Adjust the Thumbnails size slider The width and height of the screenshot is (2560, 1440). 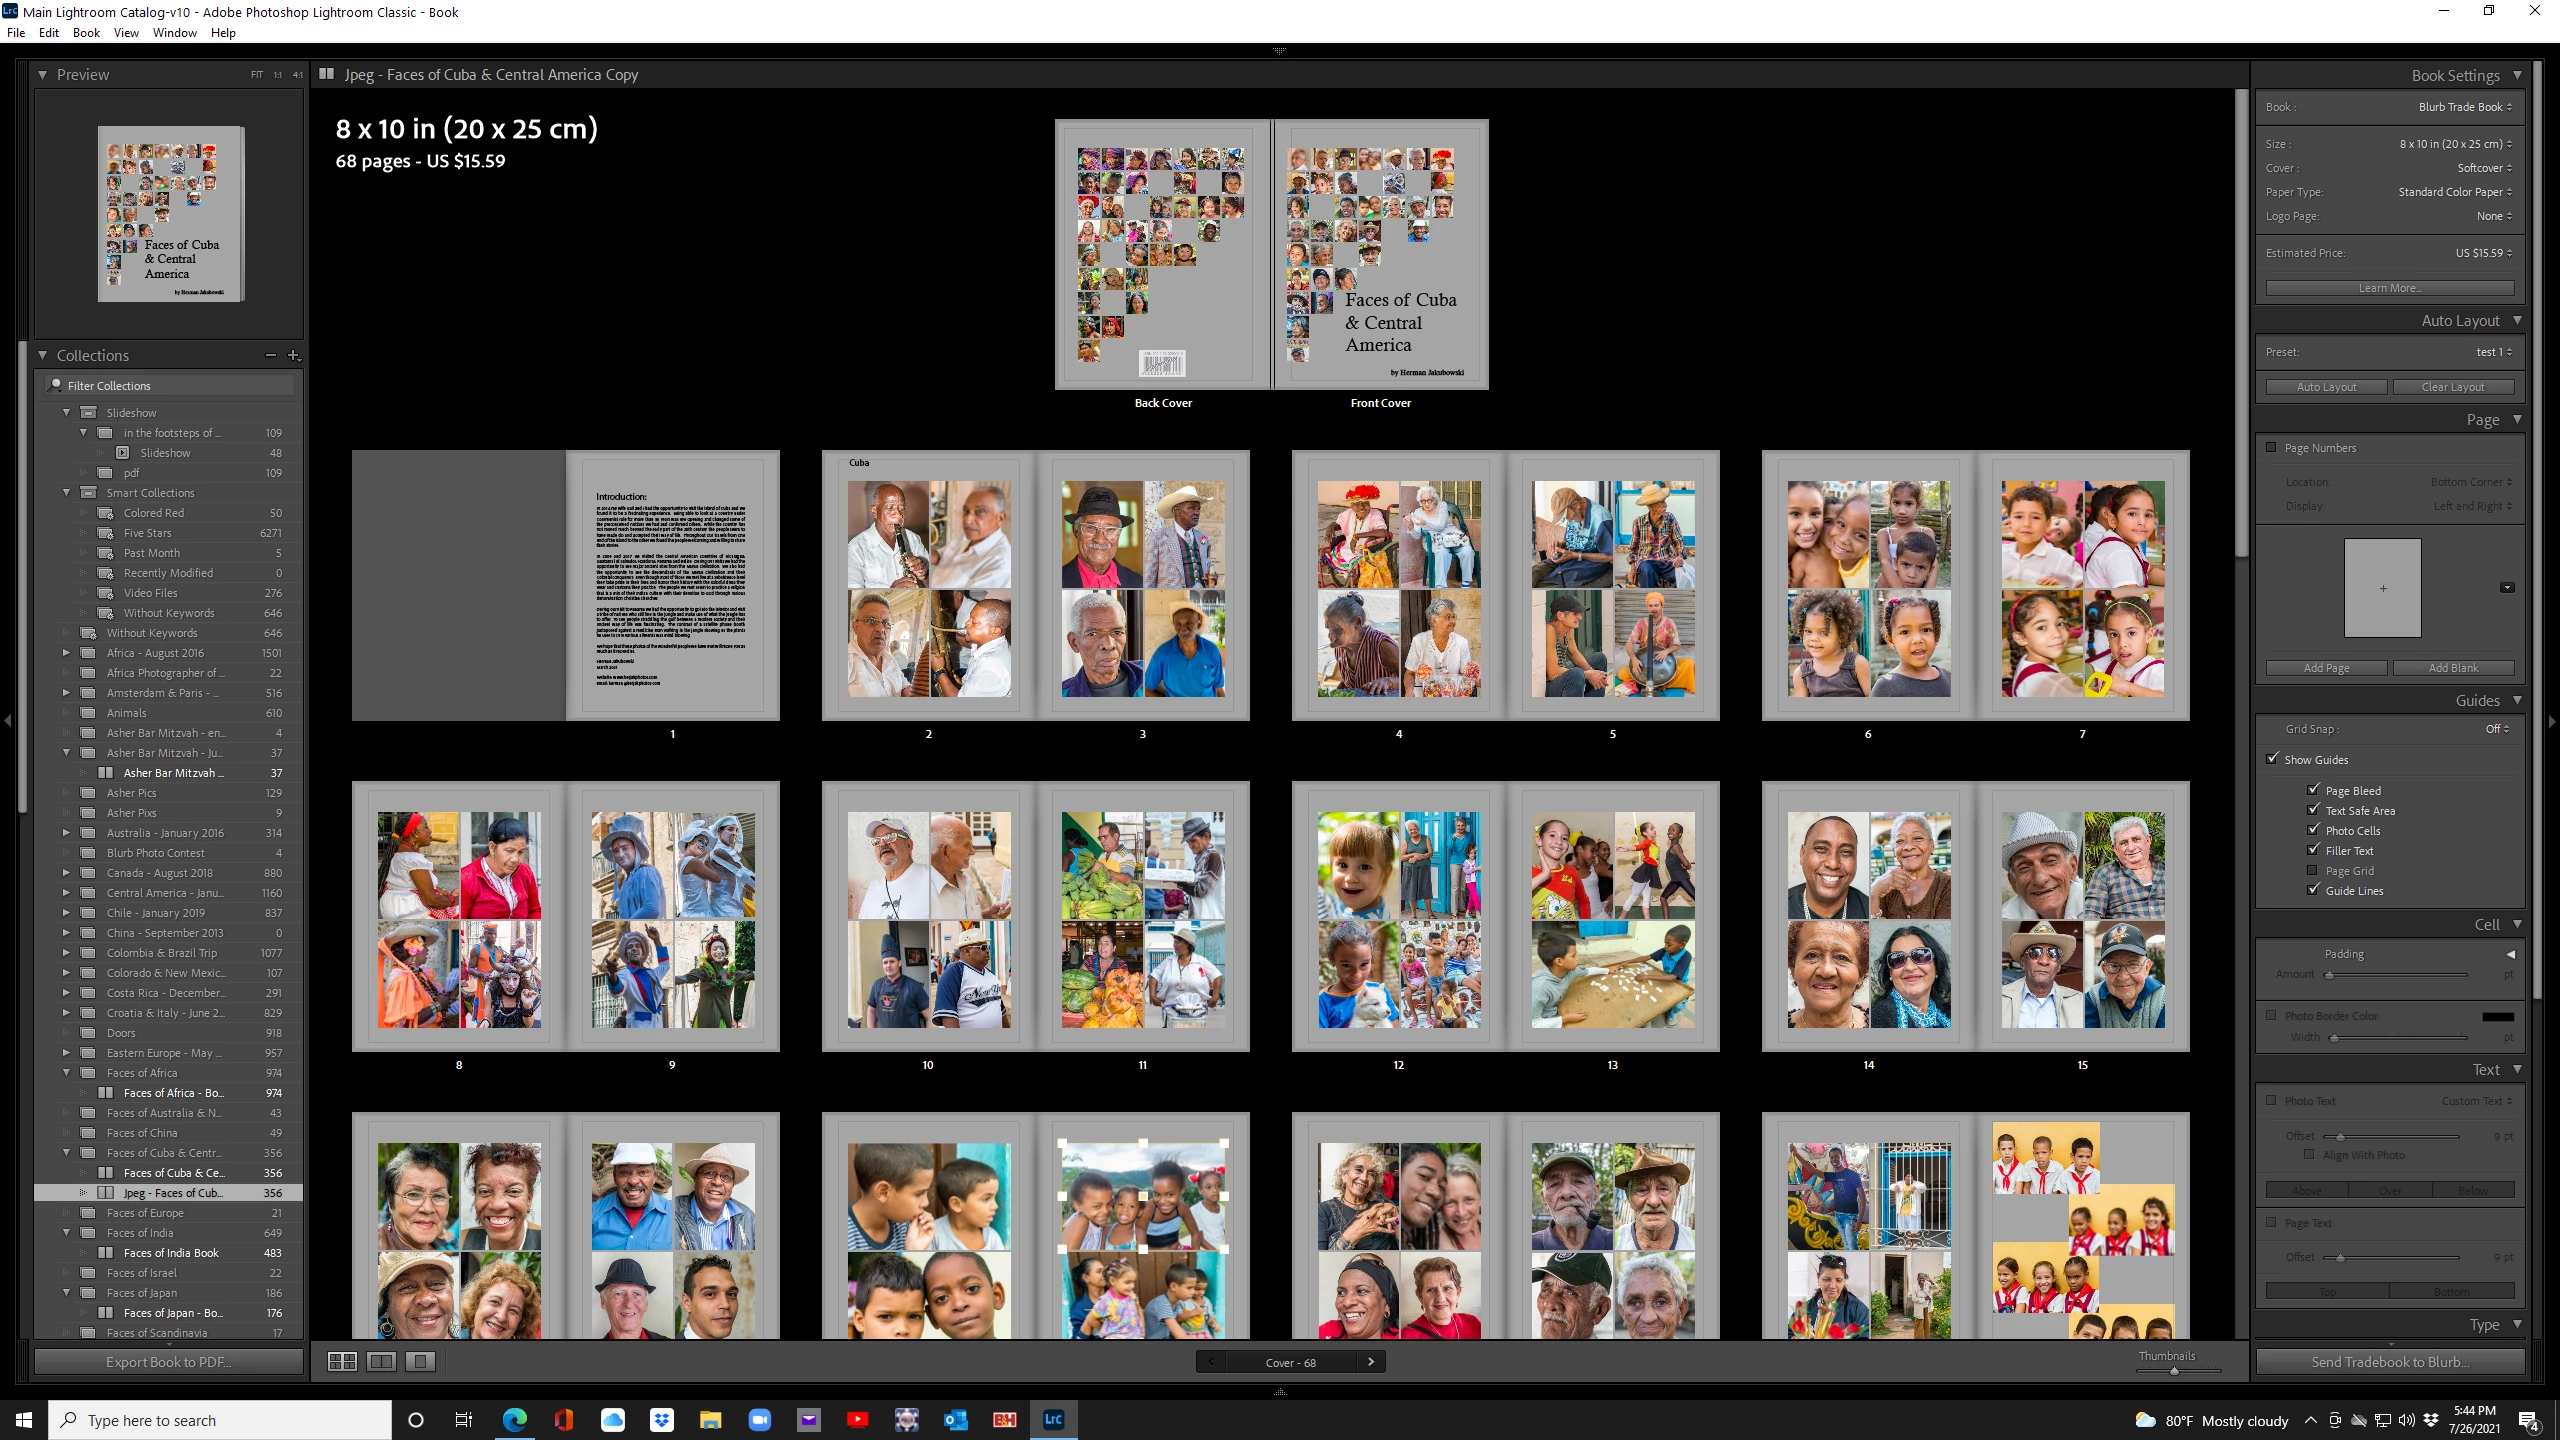pos(2174,1371)
